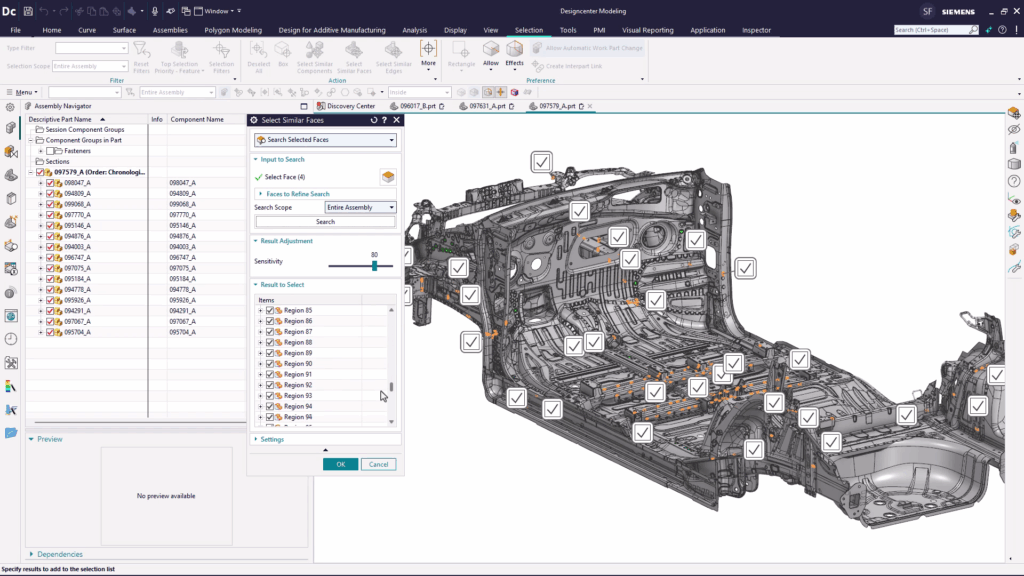Click the Select Face cube icon
Viewport: 1024px width, 576px height.
(x=387, y=177)
